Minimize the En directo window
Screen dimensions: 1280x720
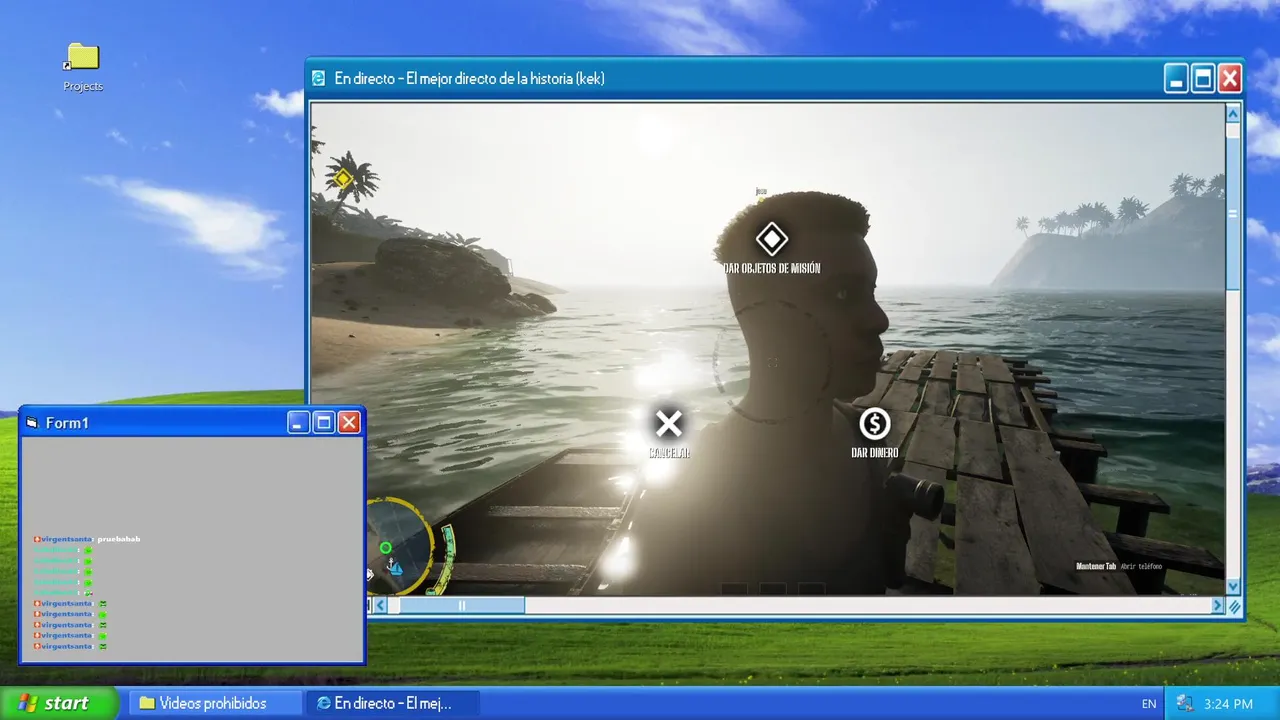point(1177,79)
